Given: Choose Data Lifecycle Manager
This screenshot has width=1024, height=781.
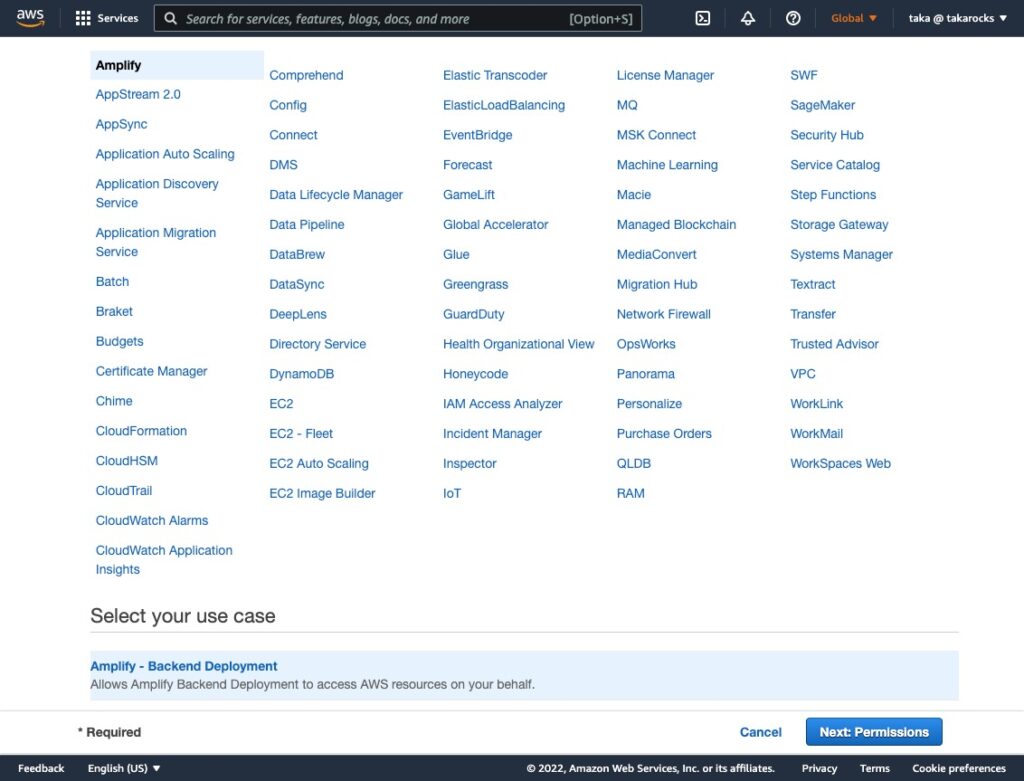Looking at the screenshot, I should coord(336,195).
